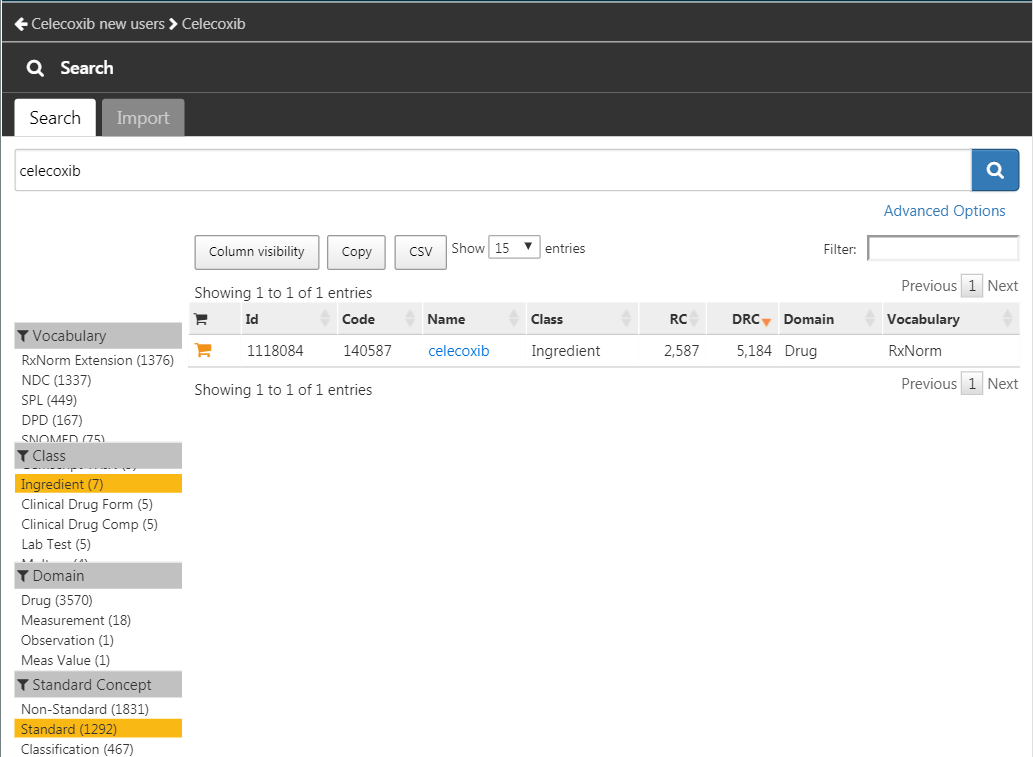
Task: Click the Id cell 1118084
Action: pyautogui.click(x=275, y=351)
